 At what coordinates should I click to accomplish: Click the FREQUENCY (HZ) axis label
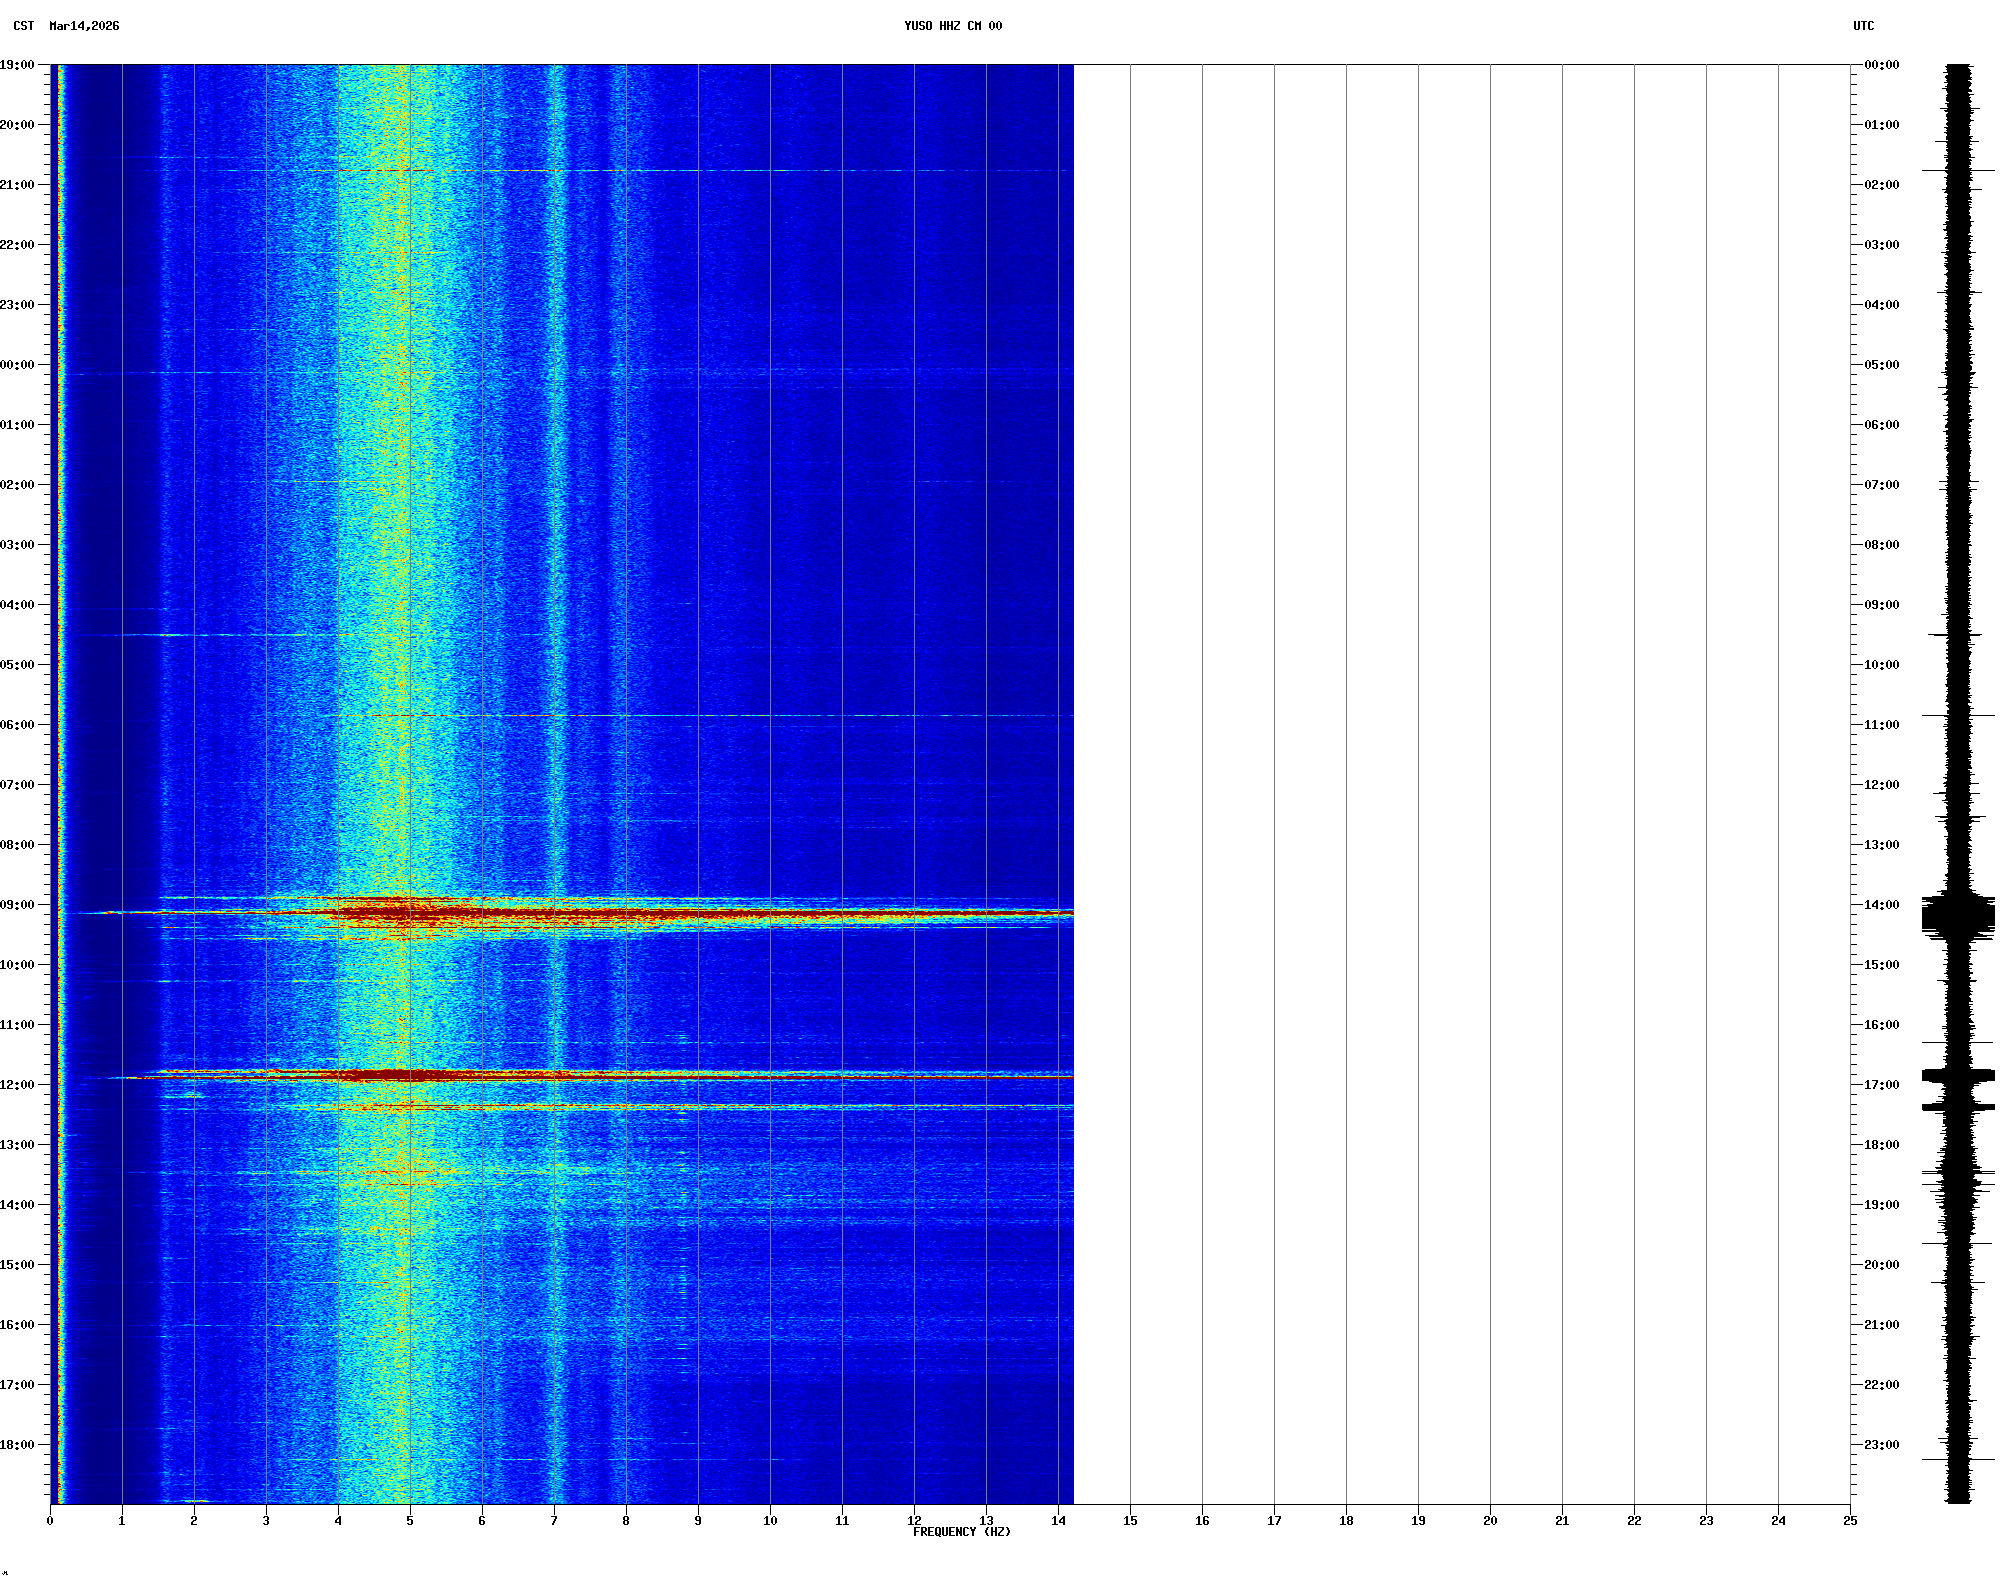click(x=961, y=1532)
